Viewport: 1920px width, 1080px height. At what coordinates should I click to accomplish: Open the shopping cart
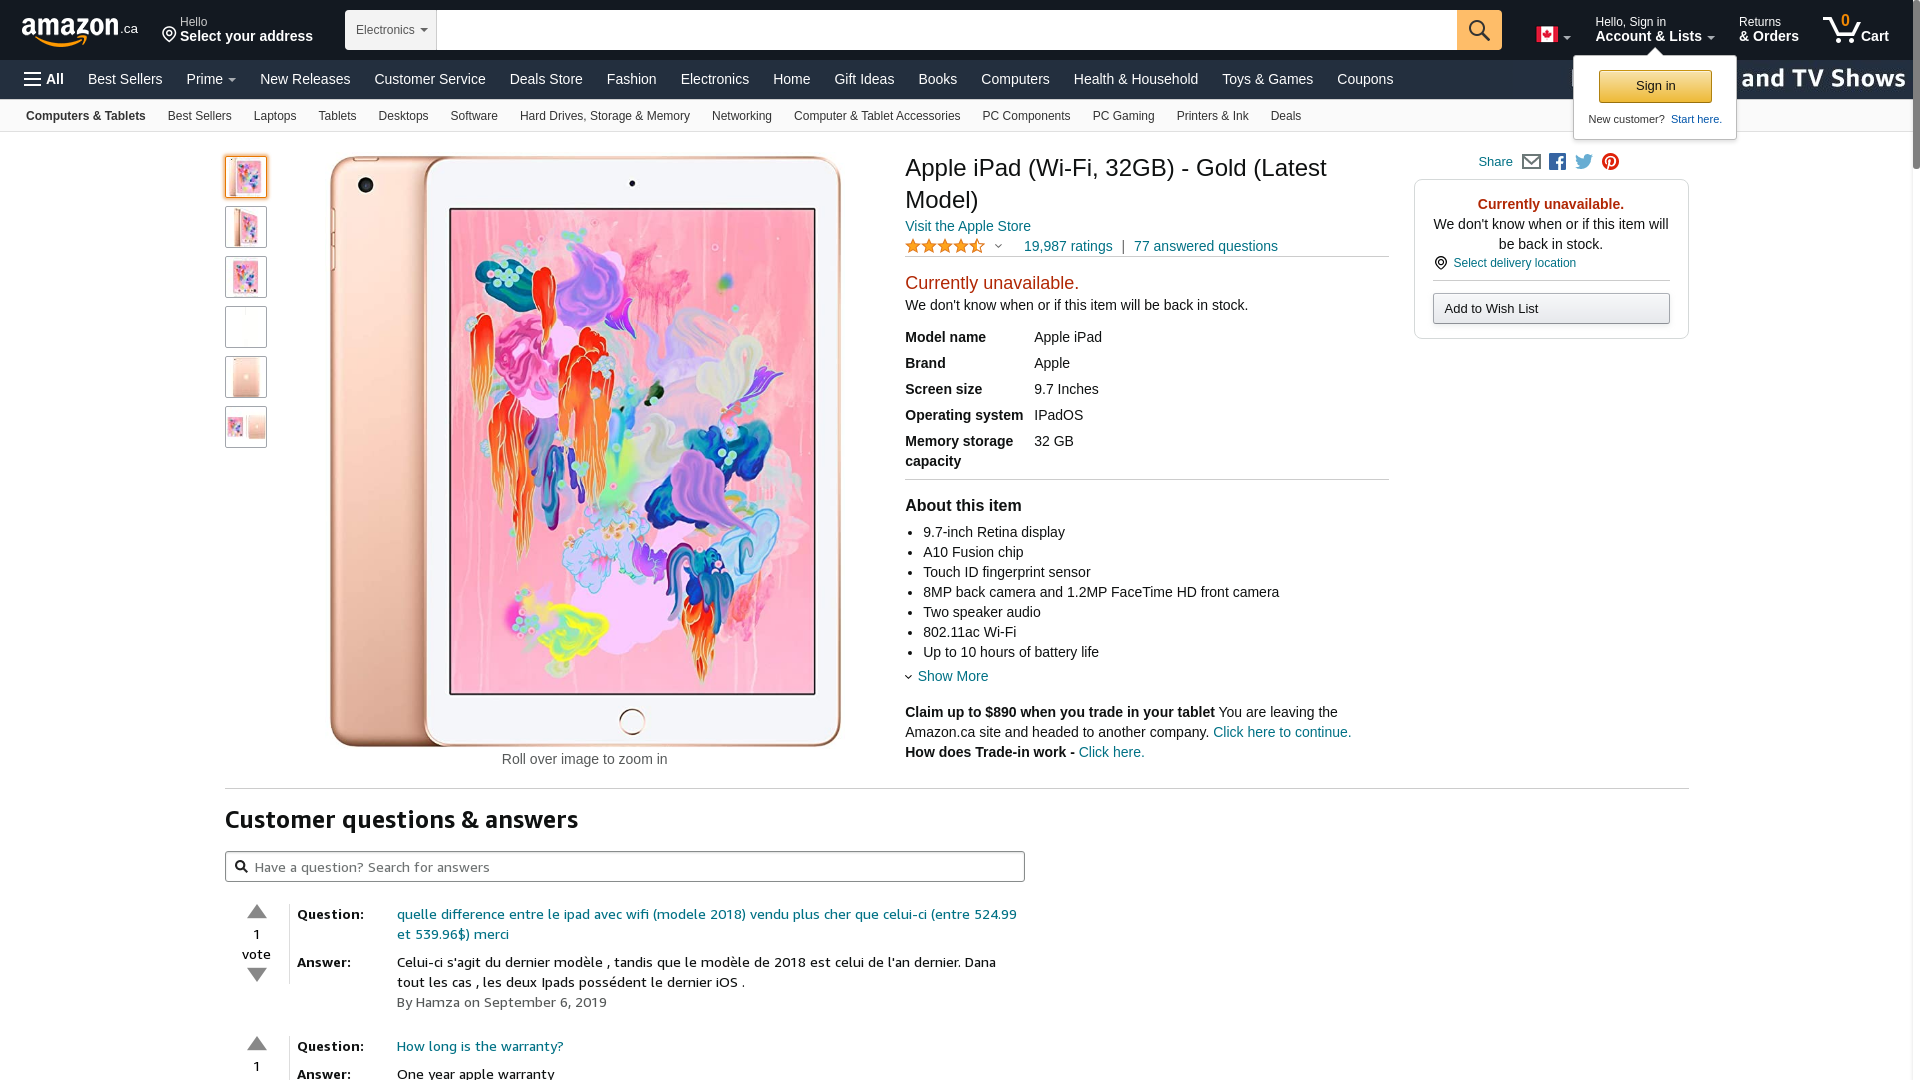point(1856,30)
